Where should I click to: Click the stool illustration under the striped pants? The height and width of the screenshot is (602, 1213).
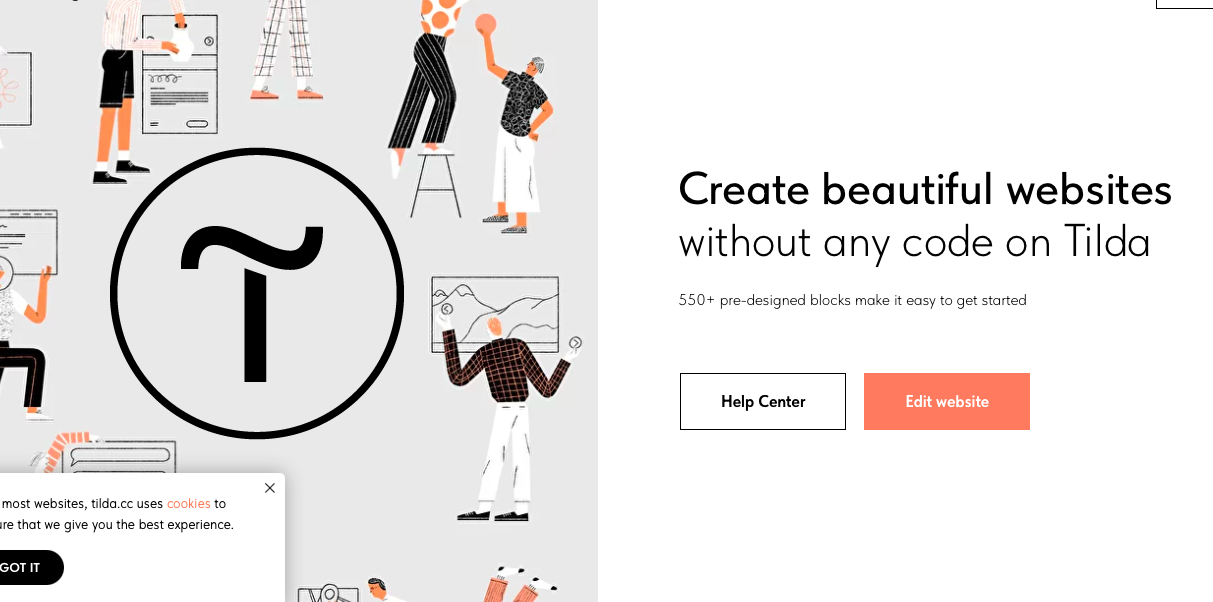[436, 185]
